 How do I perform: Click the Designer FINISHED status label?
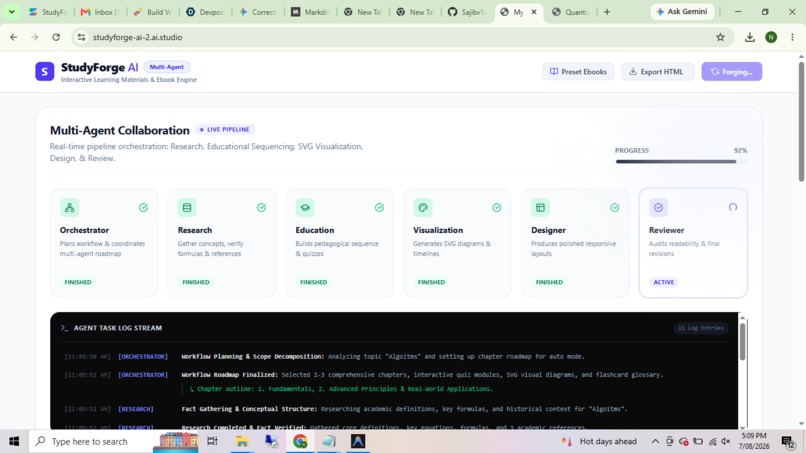pyautogui.click(x=549, y=282)
